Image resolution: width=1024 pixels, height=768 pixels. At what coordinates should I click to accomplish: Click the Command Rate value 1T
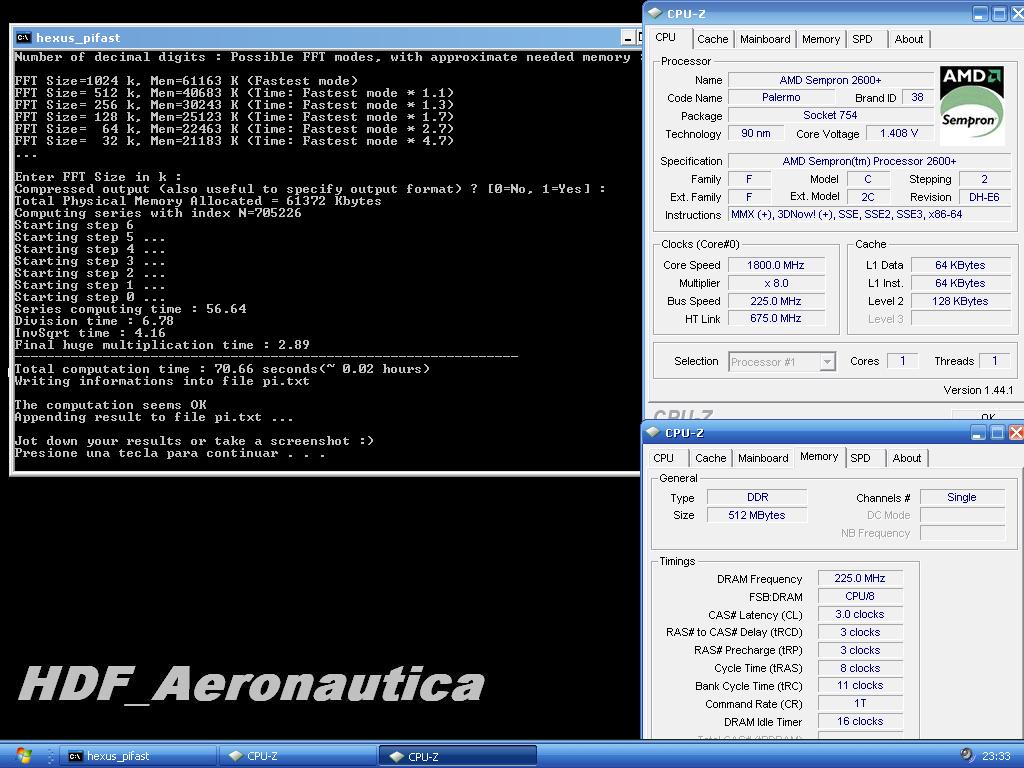click(860, 703)
